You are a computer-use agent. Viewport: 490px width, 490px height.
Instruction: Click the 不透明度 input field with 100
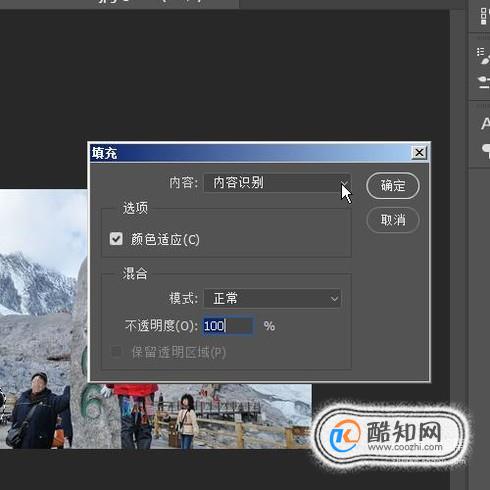tap(228, 326)
